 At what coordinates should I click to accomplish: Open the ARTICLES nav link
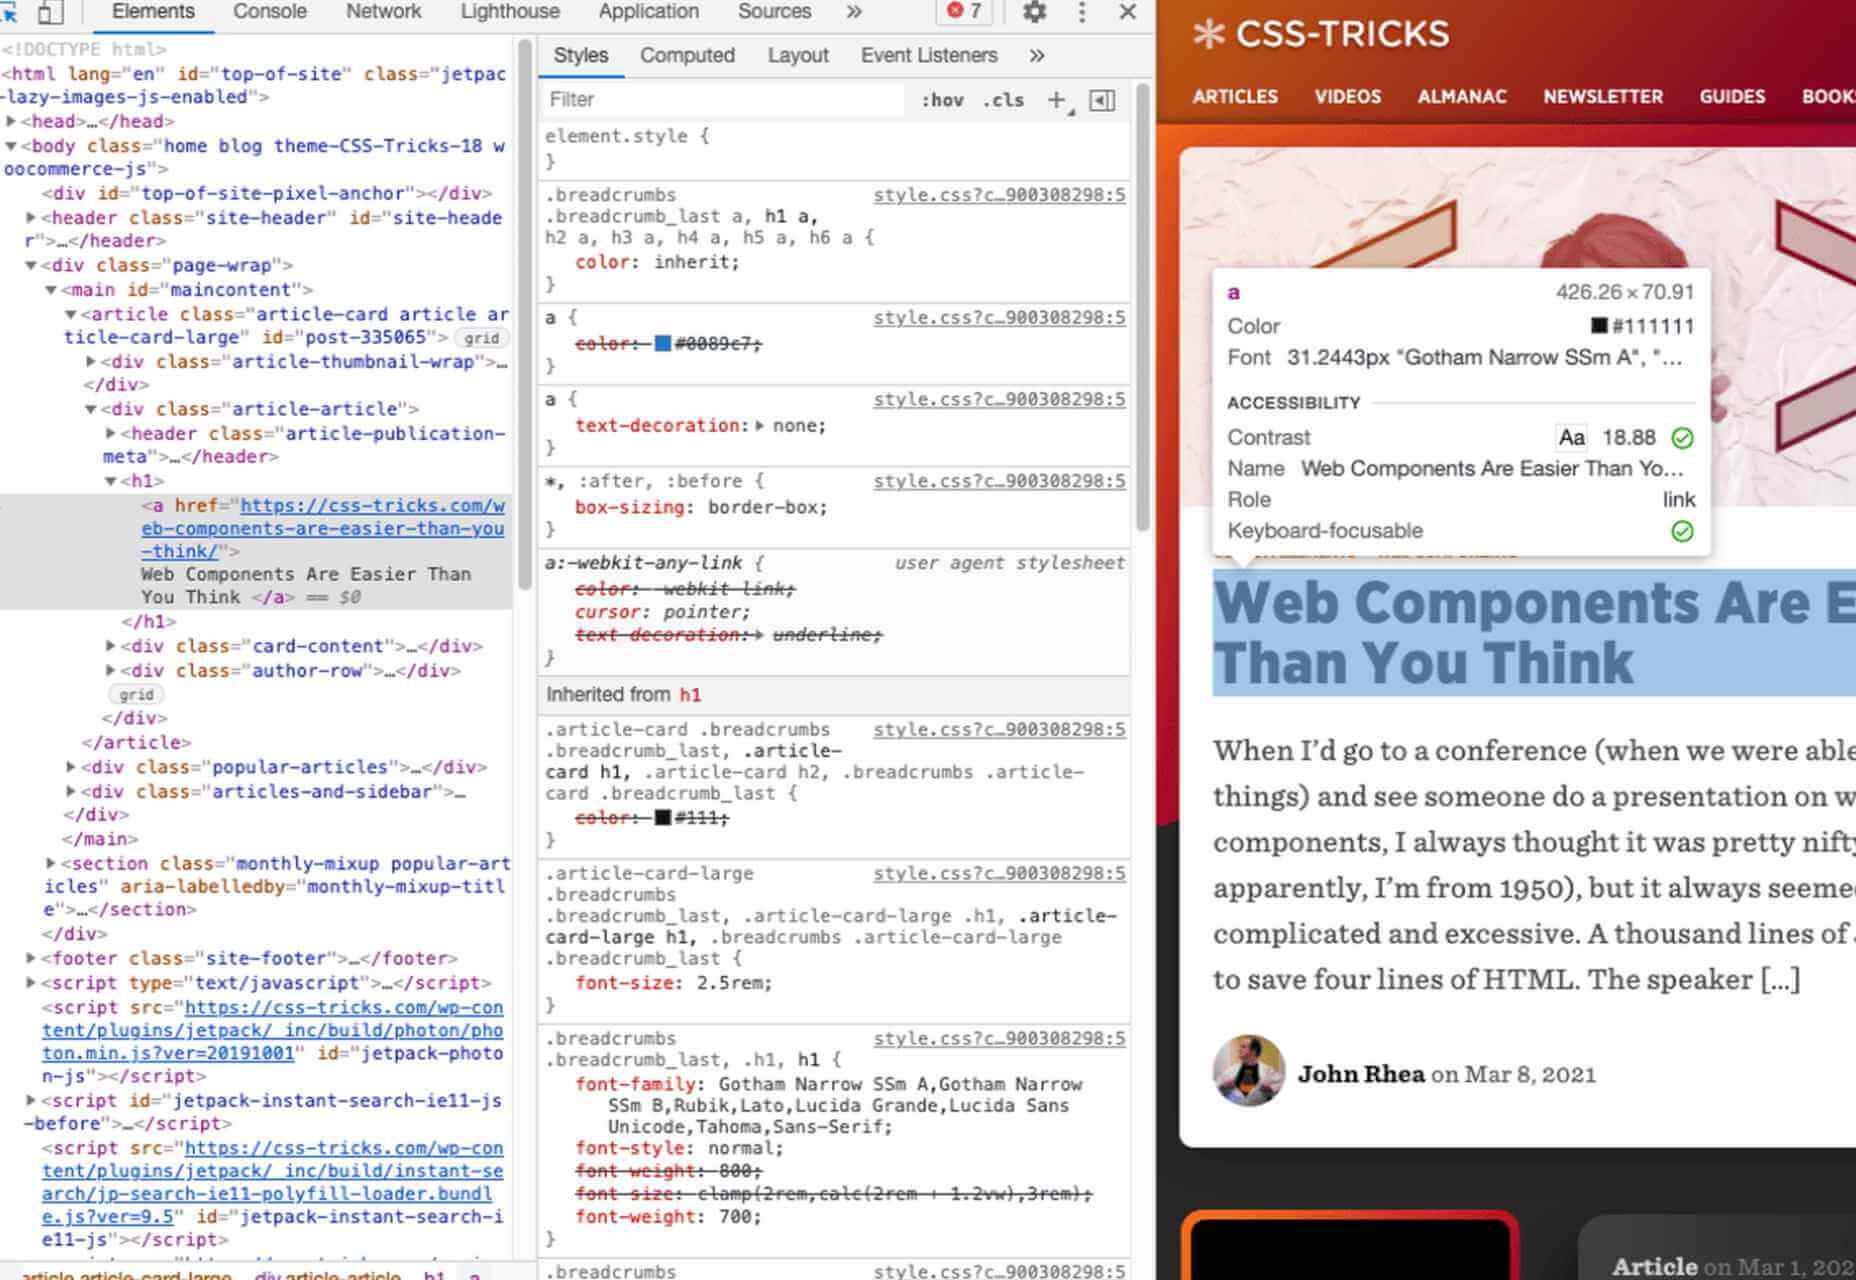tap(1235, 97)
